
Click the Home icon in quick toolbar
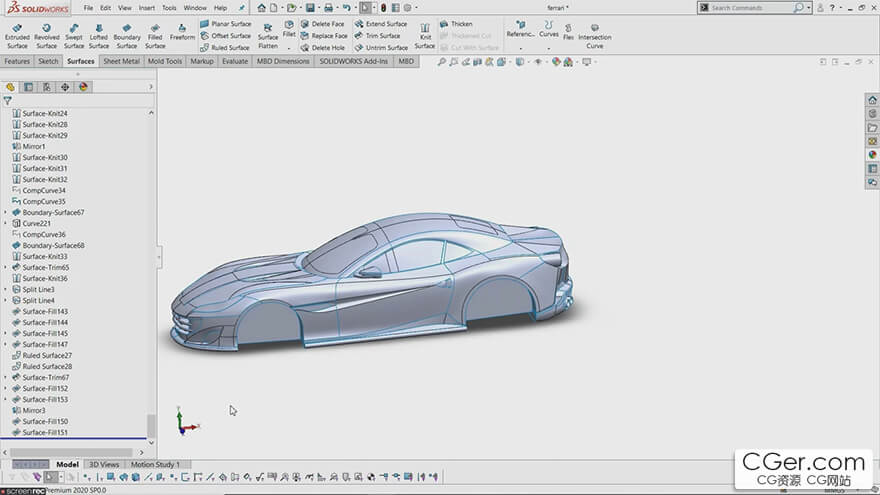262,8
